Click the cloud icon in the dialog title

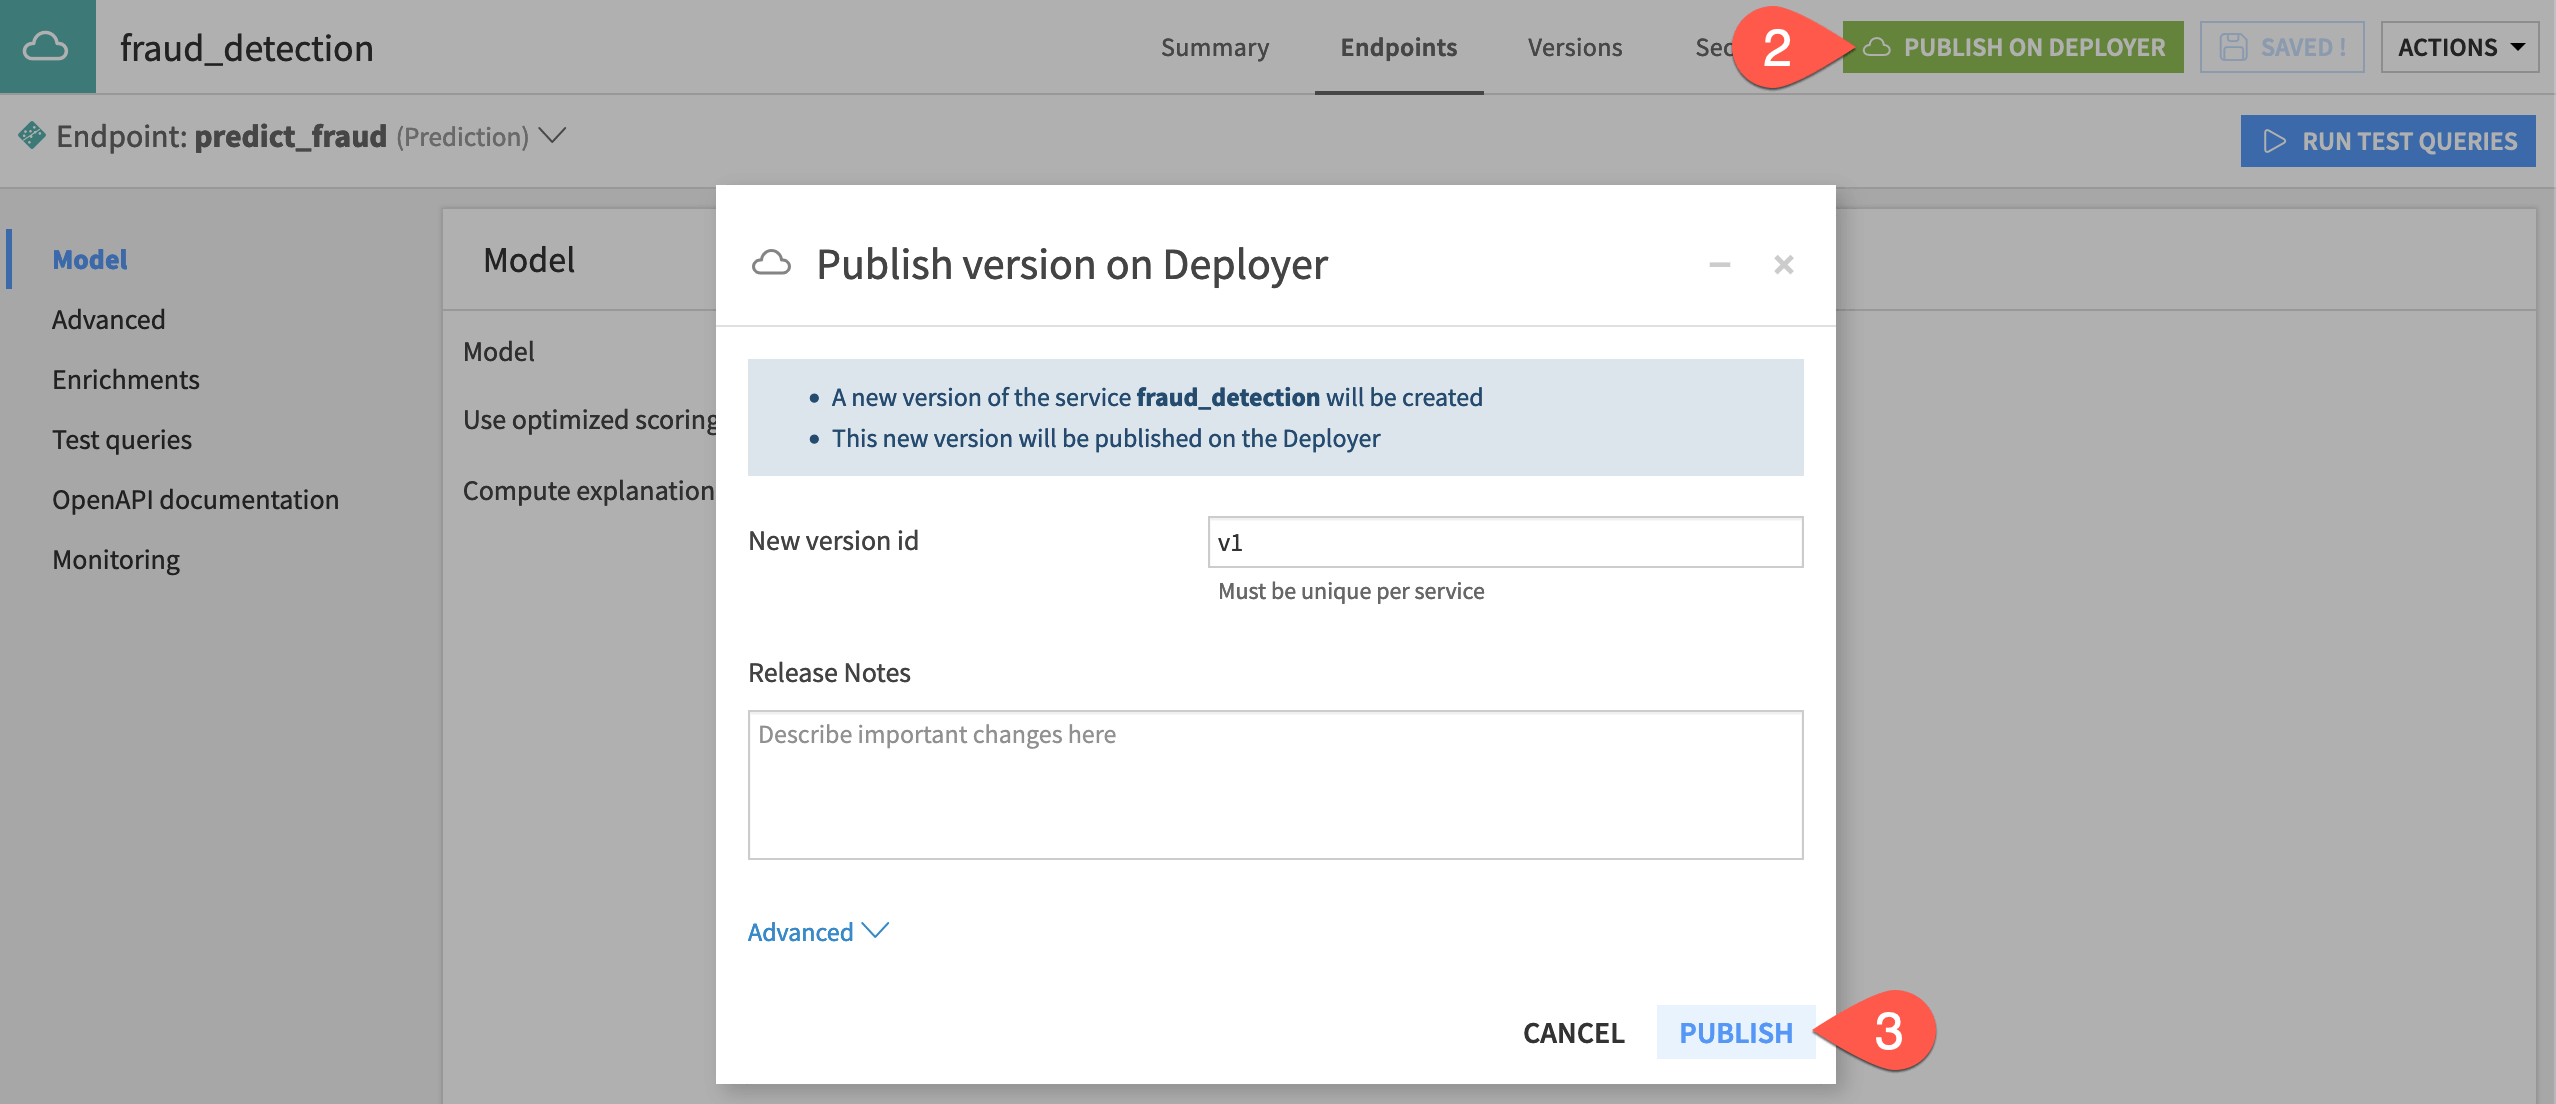771,264
